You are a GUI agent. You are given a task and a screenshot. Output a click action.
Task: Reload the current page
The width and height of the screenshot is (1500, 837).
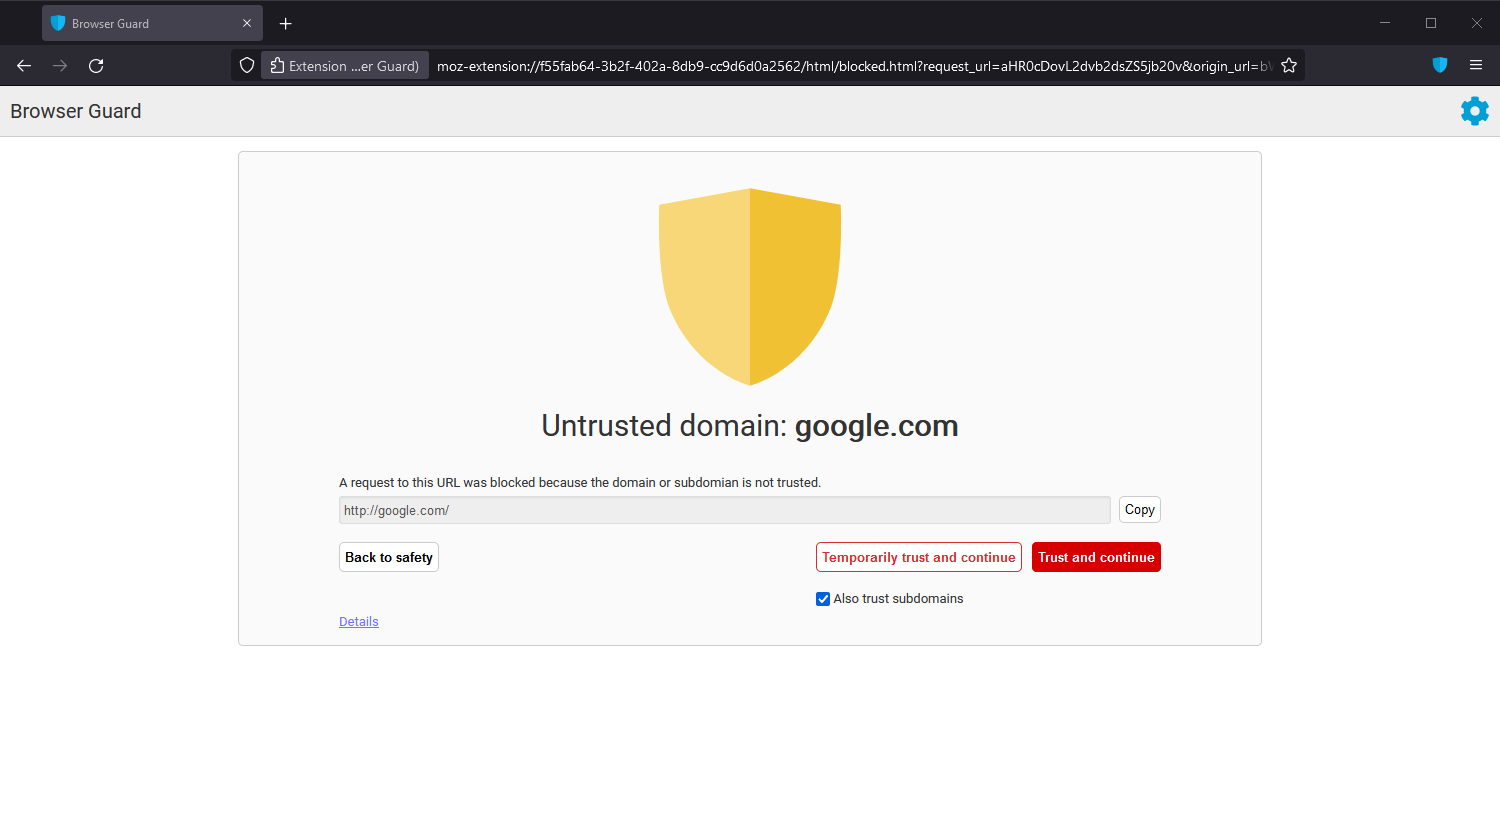(x=96, y=66)
